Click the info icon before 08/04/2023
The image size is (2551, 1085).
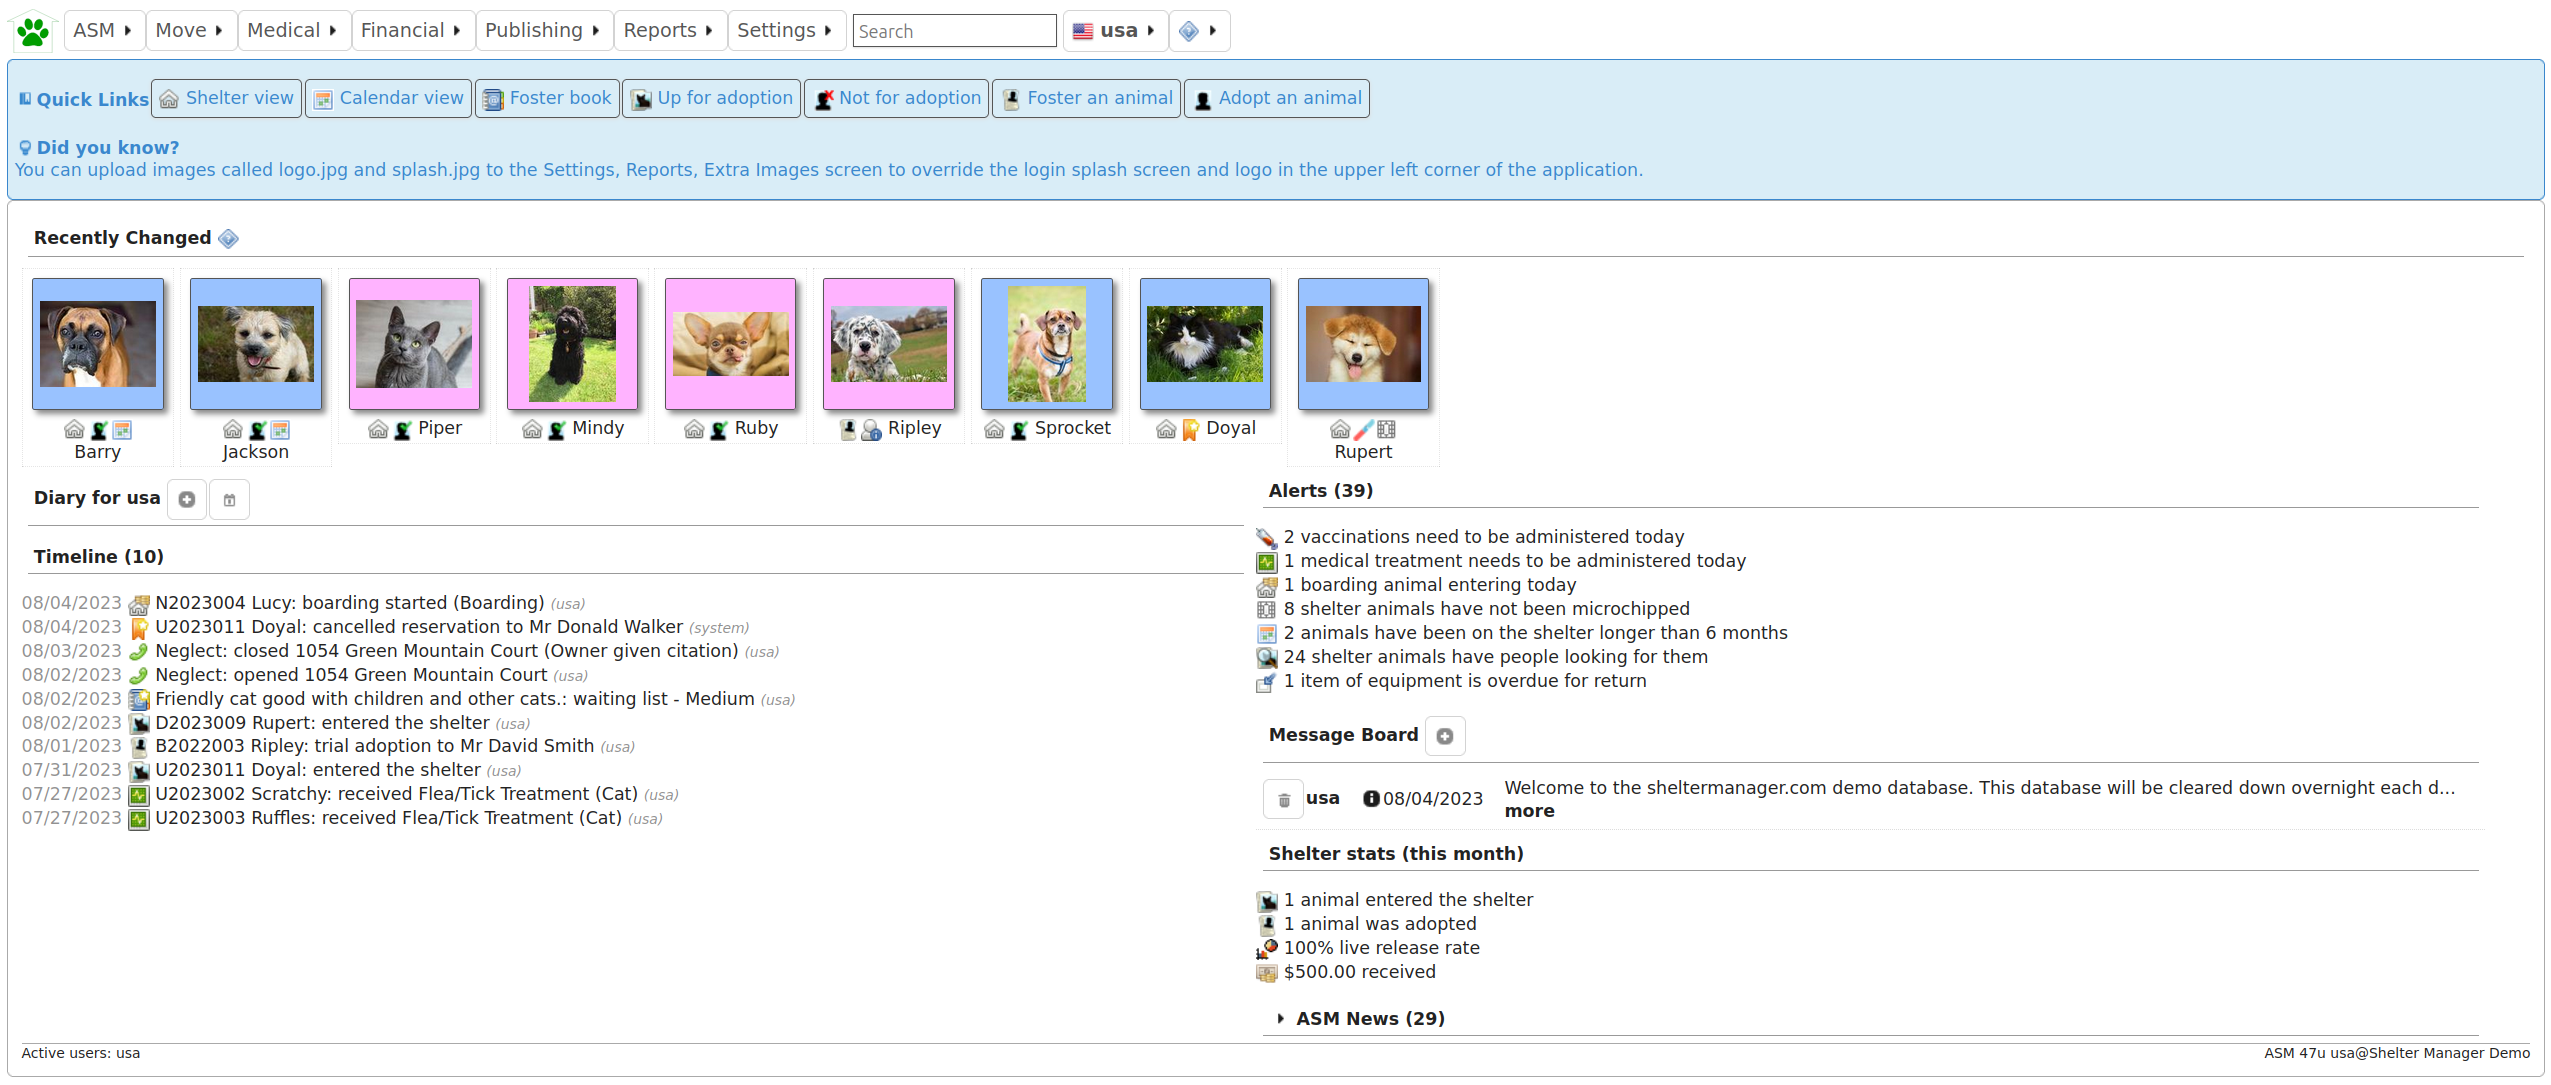pyautogui.click(x=1371, y=798)
